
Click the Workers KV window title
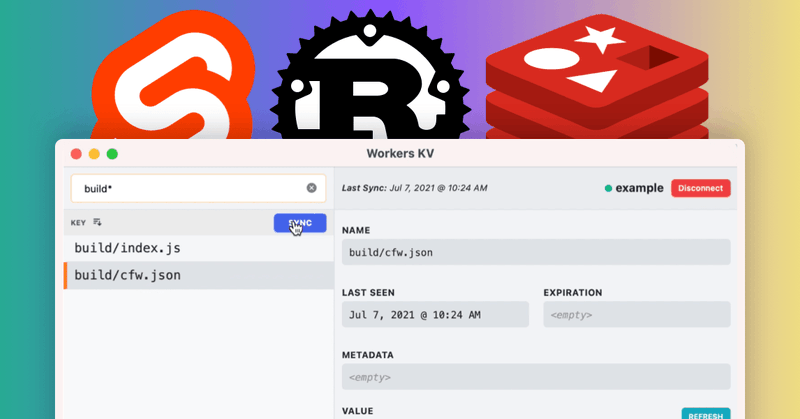coord(400,154)
